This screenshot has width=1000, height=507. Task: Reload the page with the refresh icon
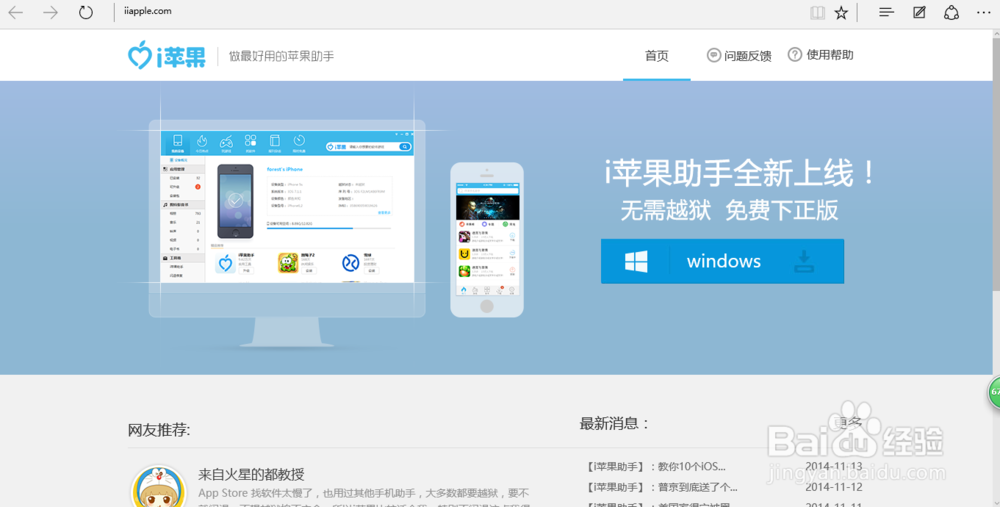85,12
